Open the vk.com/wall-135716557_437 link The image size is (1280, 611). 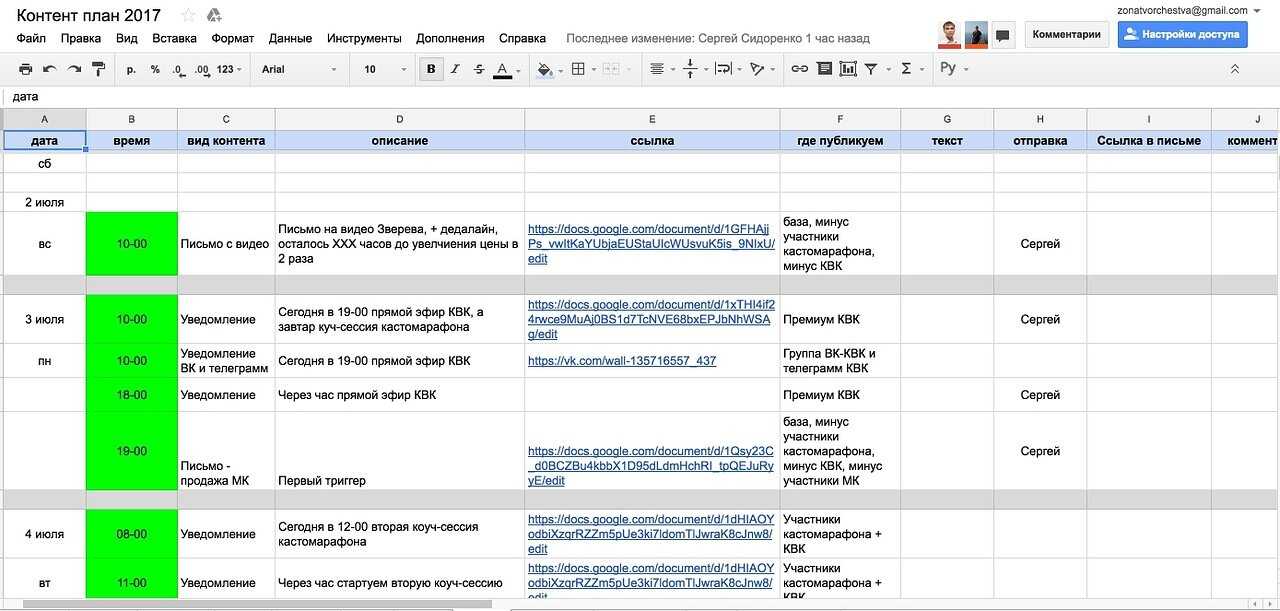coord(622,361)
